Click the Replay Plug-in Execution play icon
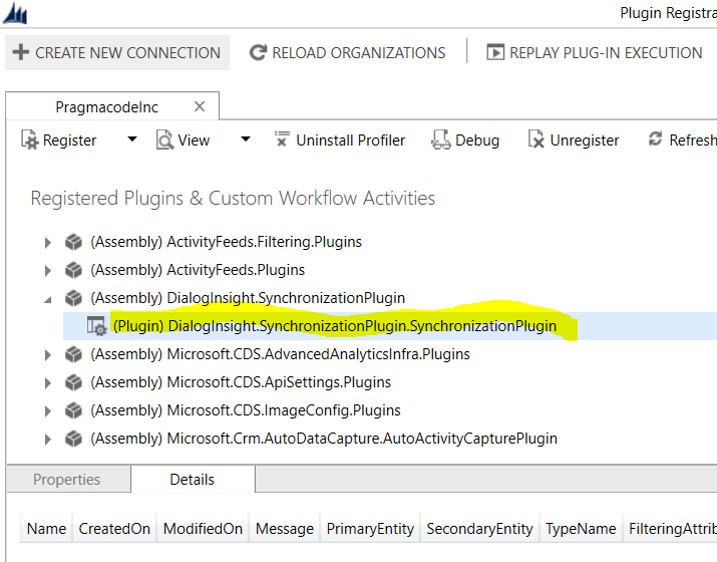This screenshot has height=562, width=717. 495,52
